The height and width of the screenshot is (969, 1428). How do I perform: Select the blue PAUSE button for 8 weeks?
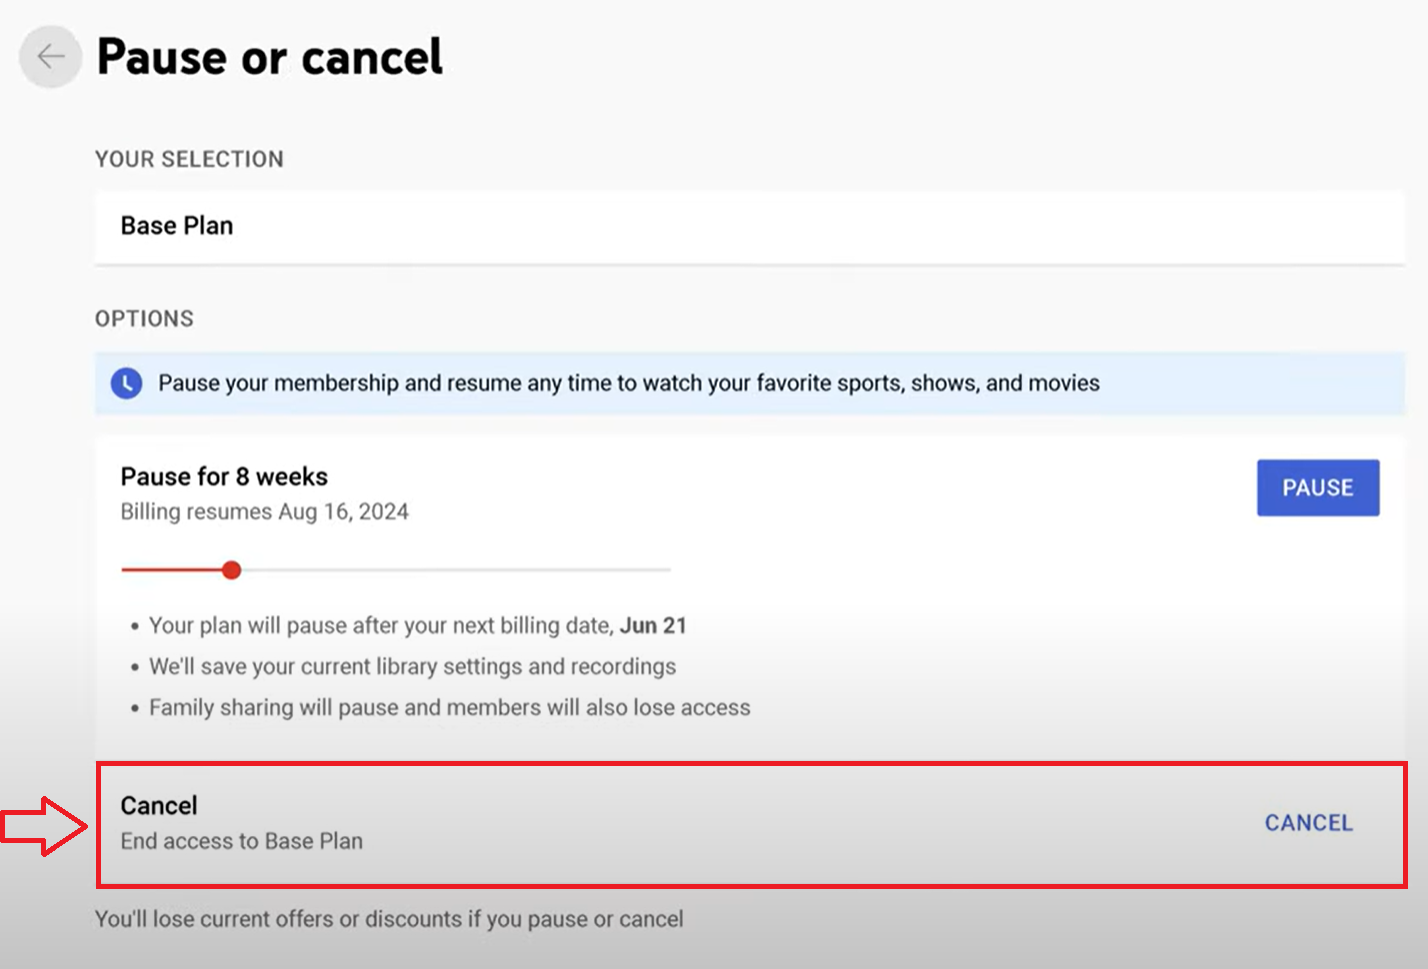tap(1317, 488)
